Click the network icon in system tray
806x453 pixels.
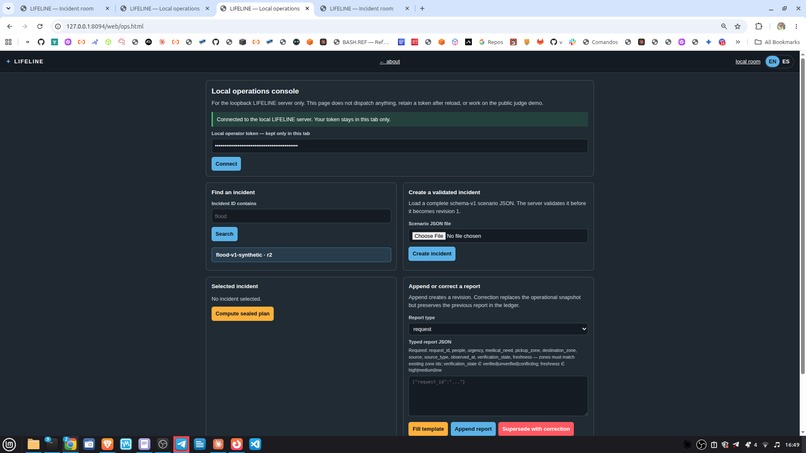pos(765,445)
